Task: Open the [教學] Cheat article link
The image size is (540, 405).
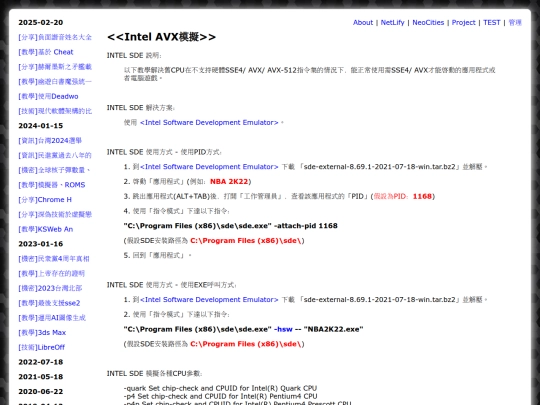Action: [46, 52]
